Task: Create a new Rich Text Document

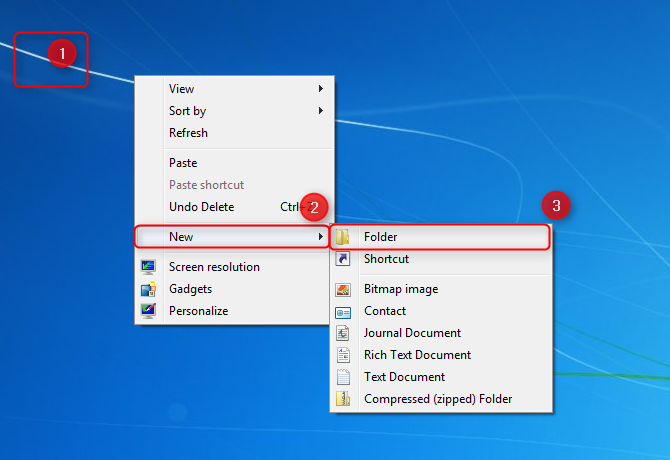Action: point(441,355)
